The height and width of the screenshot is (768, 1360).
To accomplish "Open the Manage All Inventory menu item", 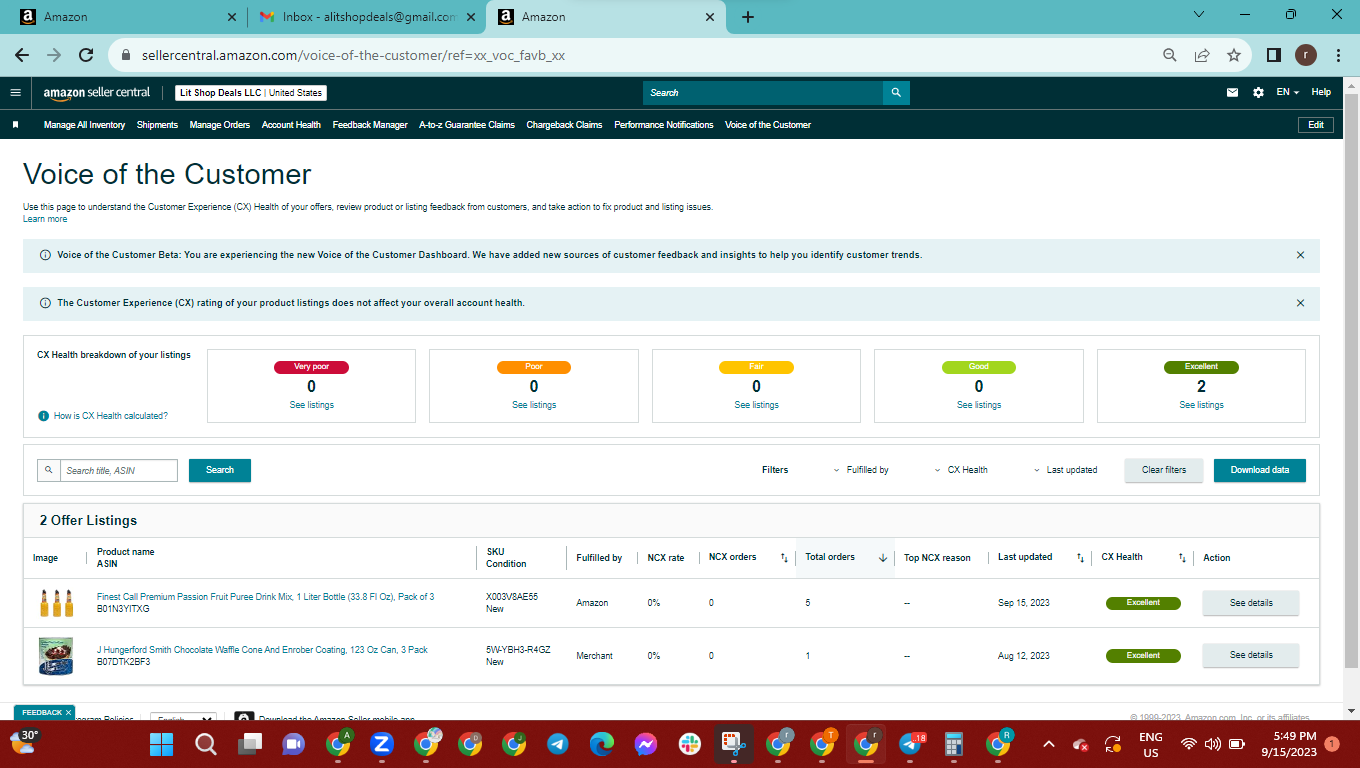I will tap(84, 125).
